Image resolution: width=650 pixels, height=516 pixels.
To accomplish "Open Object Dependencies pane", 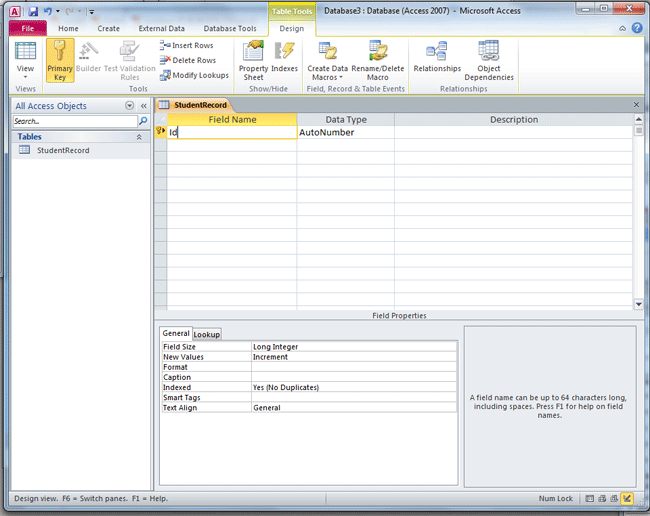I will [x=489, y=61].
